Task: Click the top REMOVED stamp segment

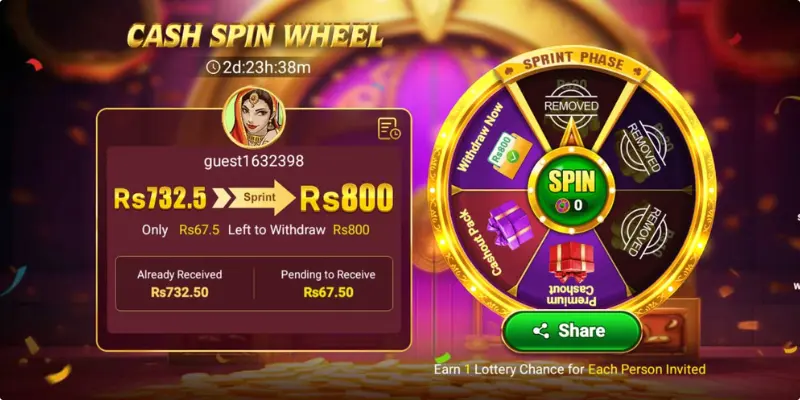Action: [571, 106]
